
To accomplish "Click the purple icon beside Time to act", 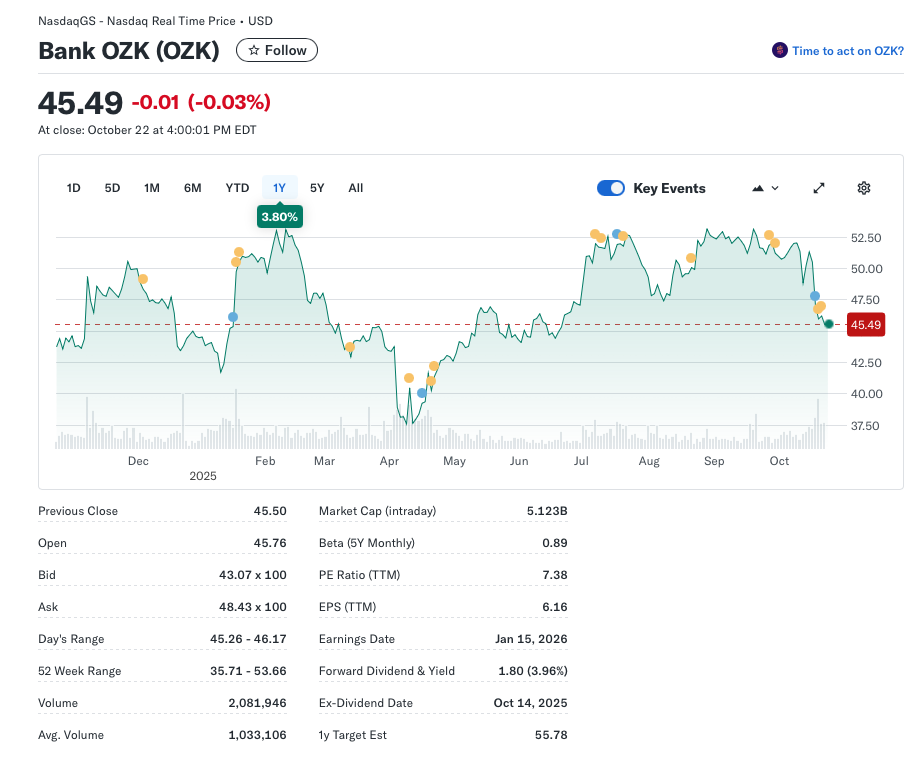I will [779, 50].
